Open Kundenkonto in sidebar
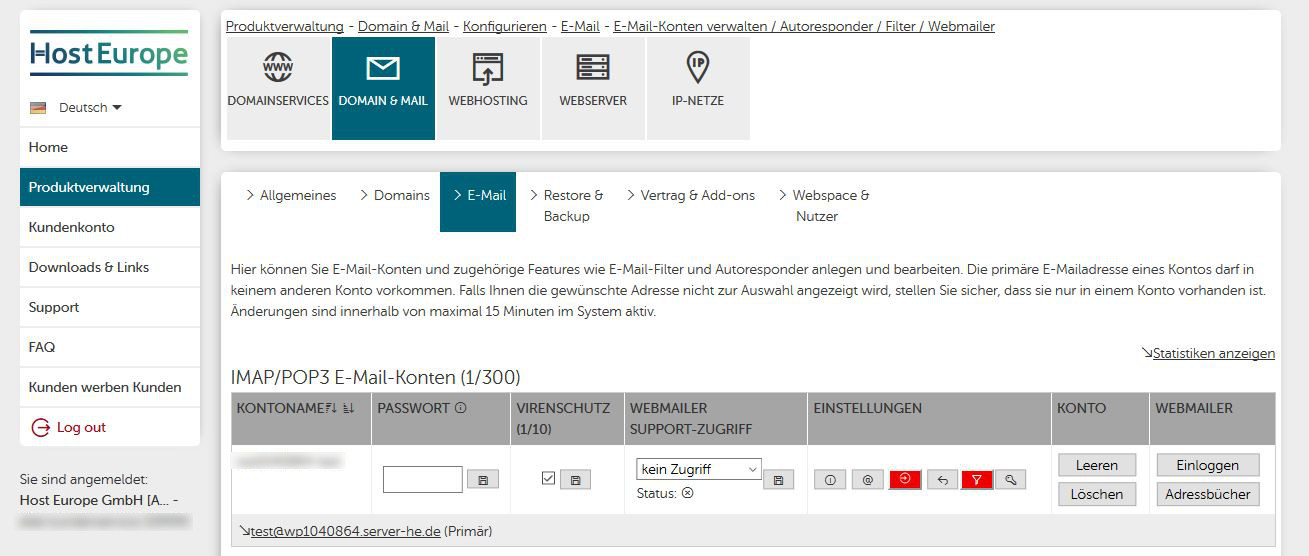 click(110, 227)
